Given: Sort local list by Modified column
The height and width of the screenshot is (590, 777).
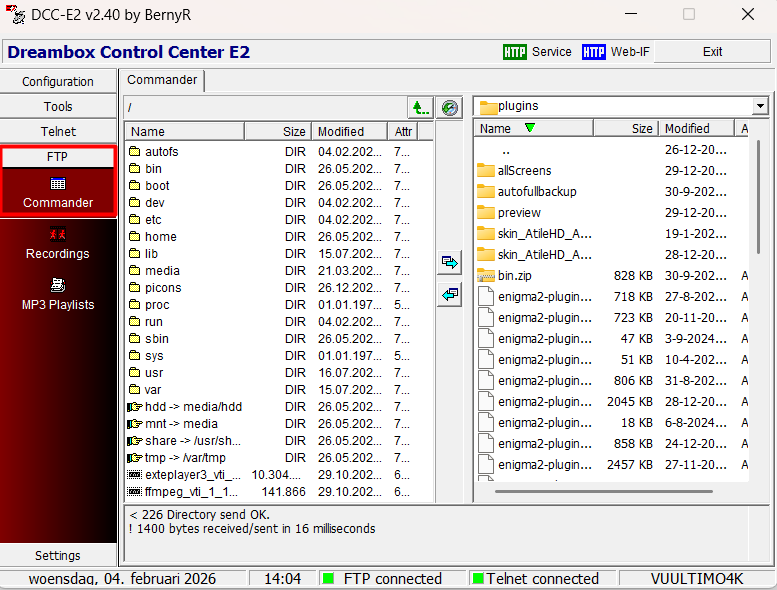Looking at the screenshot, I should (x=696, y=128).
